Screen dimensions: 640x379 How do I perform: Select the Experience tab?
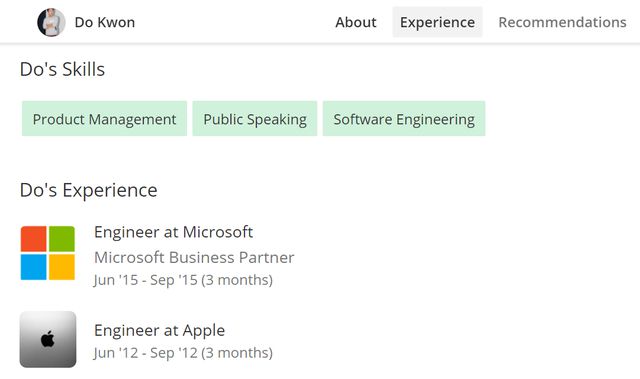[437, 22]
